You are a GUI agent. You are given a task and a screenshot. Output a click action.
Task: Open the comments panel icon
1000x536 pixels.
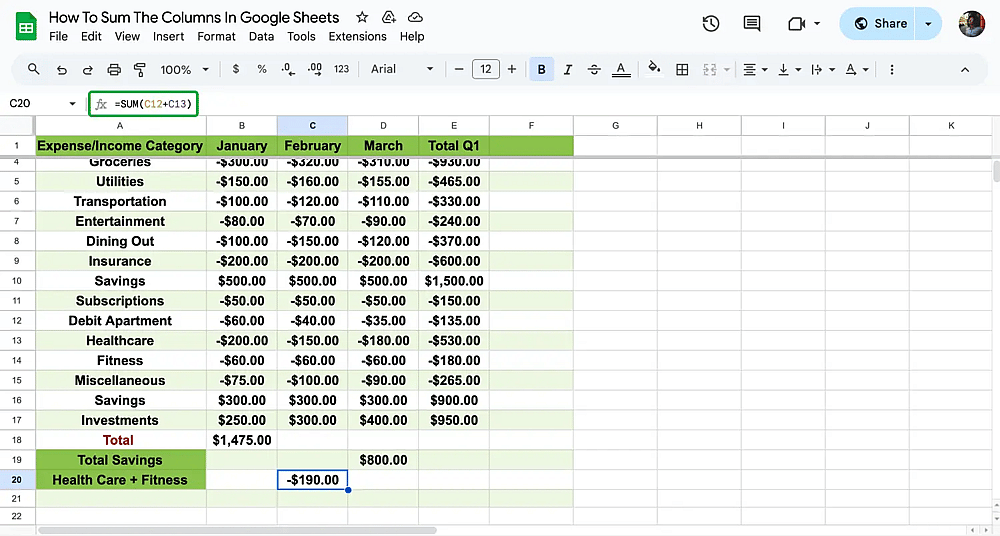click(752, 24)
